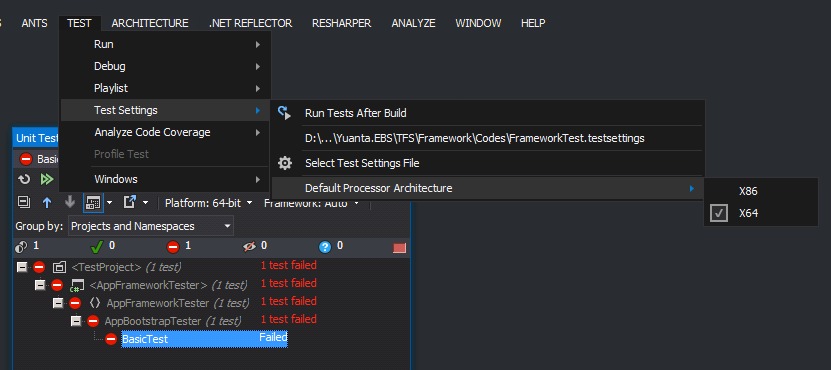
Task: Go to previous test with up arrow
Action: 47,202
